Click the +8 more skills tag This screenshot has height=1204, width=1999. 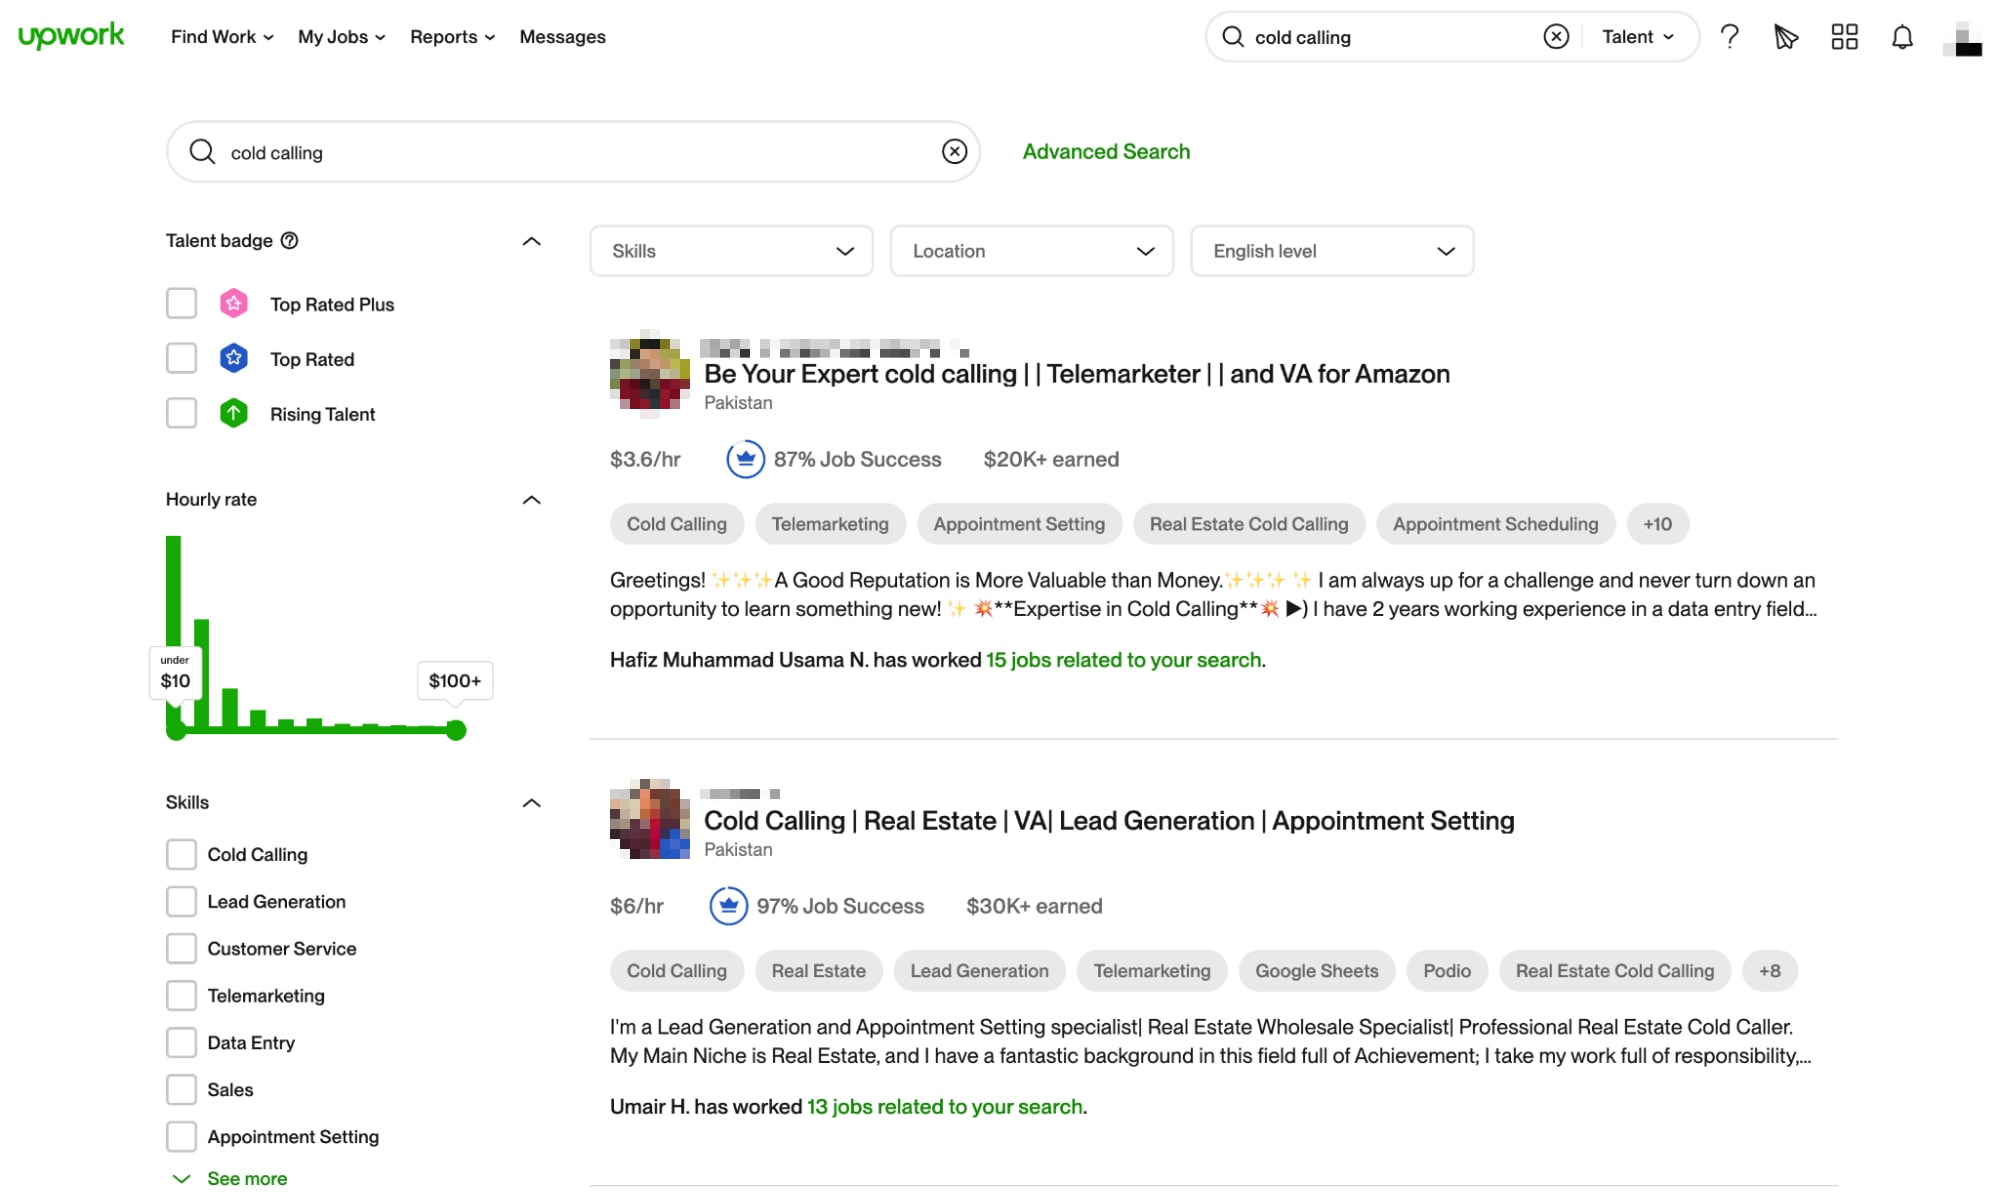click(1769, 971)
